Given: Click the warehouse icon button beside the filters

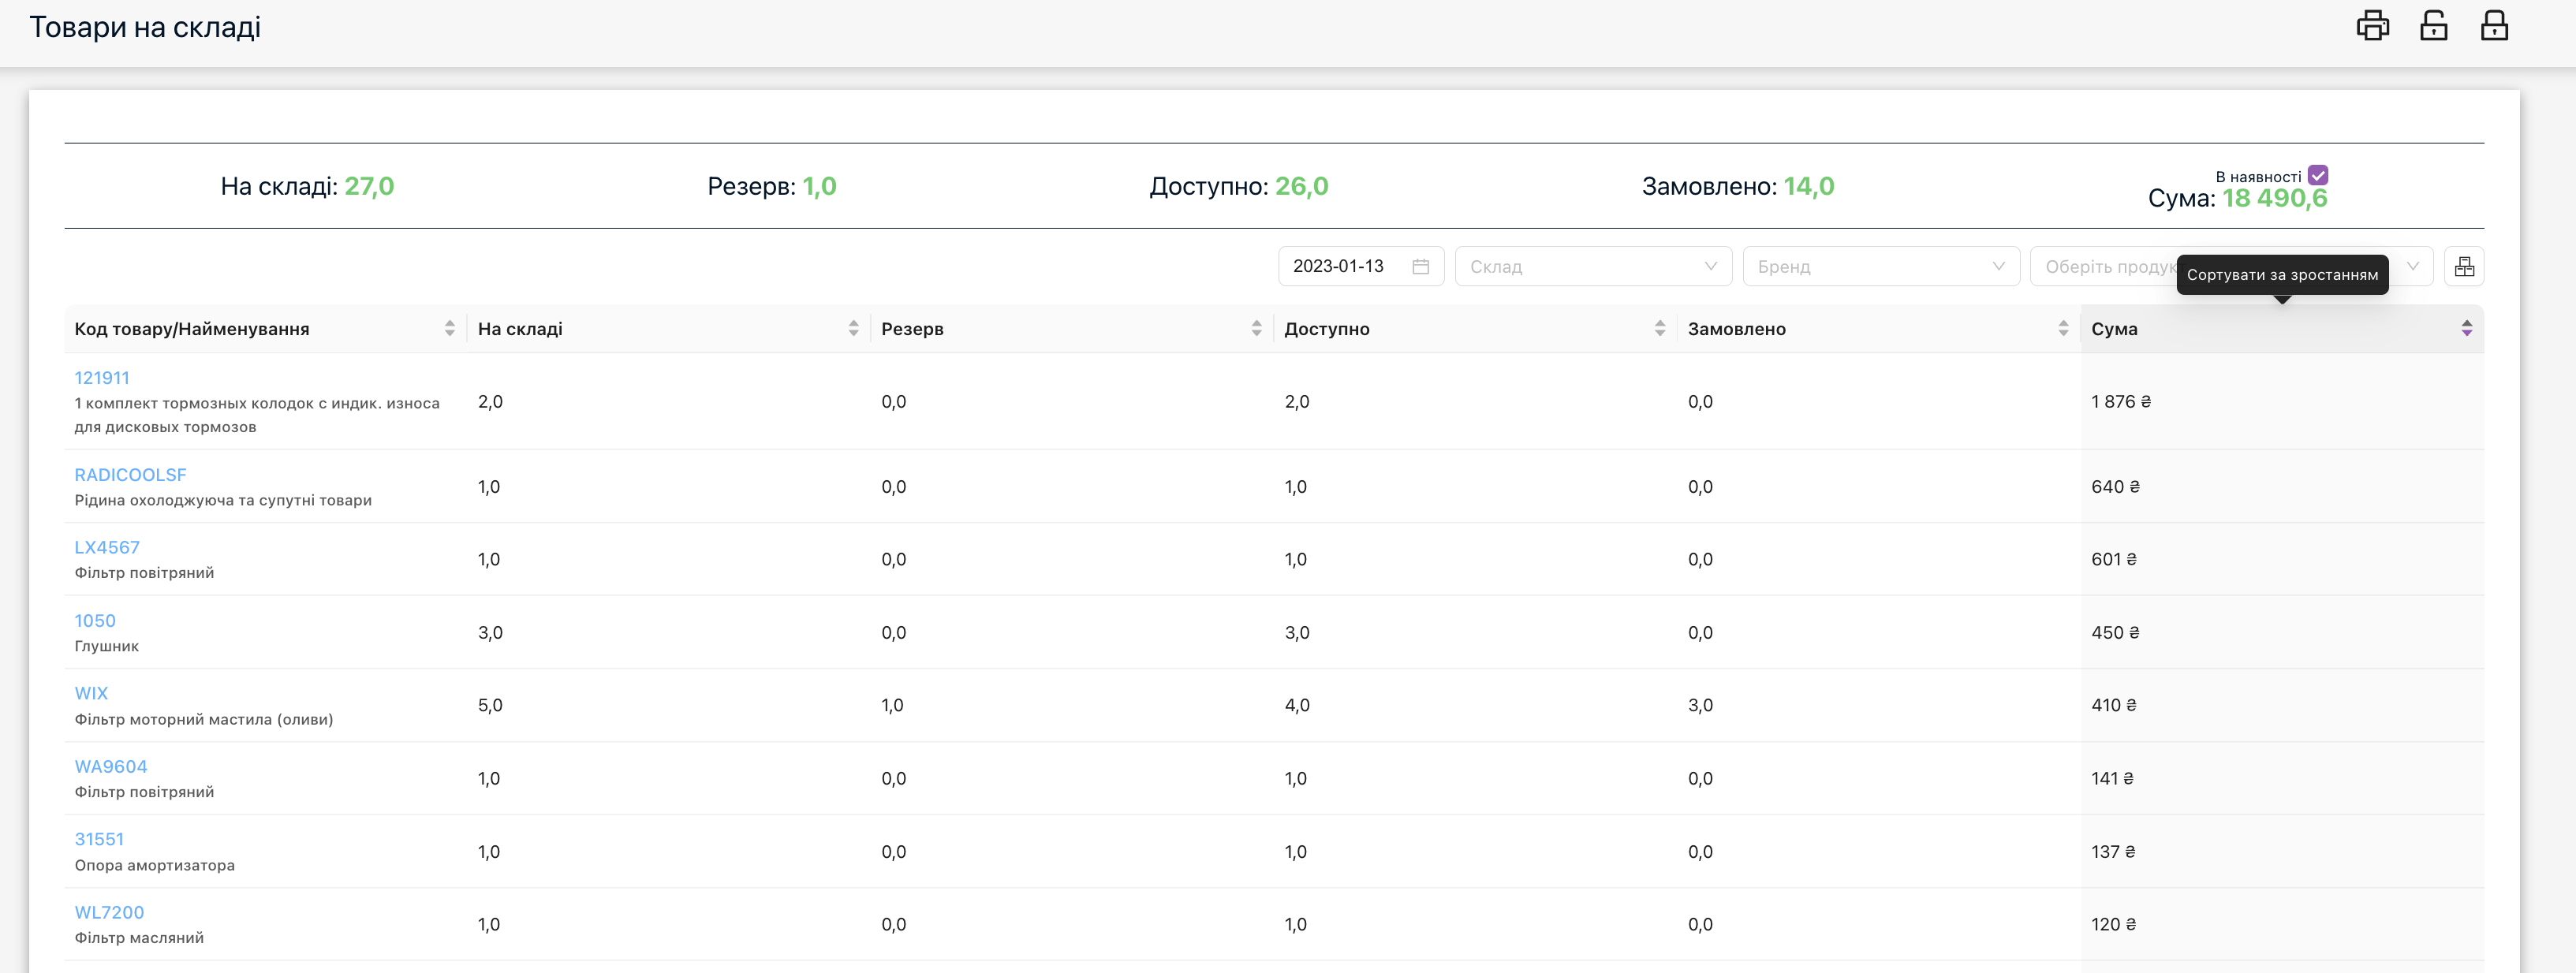Looking at the screenshot, I should pyautogui.click(x=2464, y=266).
